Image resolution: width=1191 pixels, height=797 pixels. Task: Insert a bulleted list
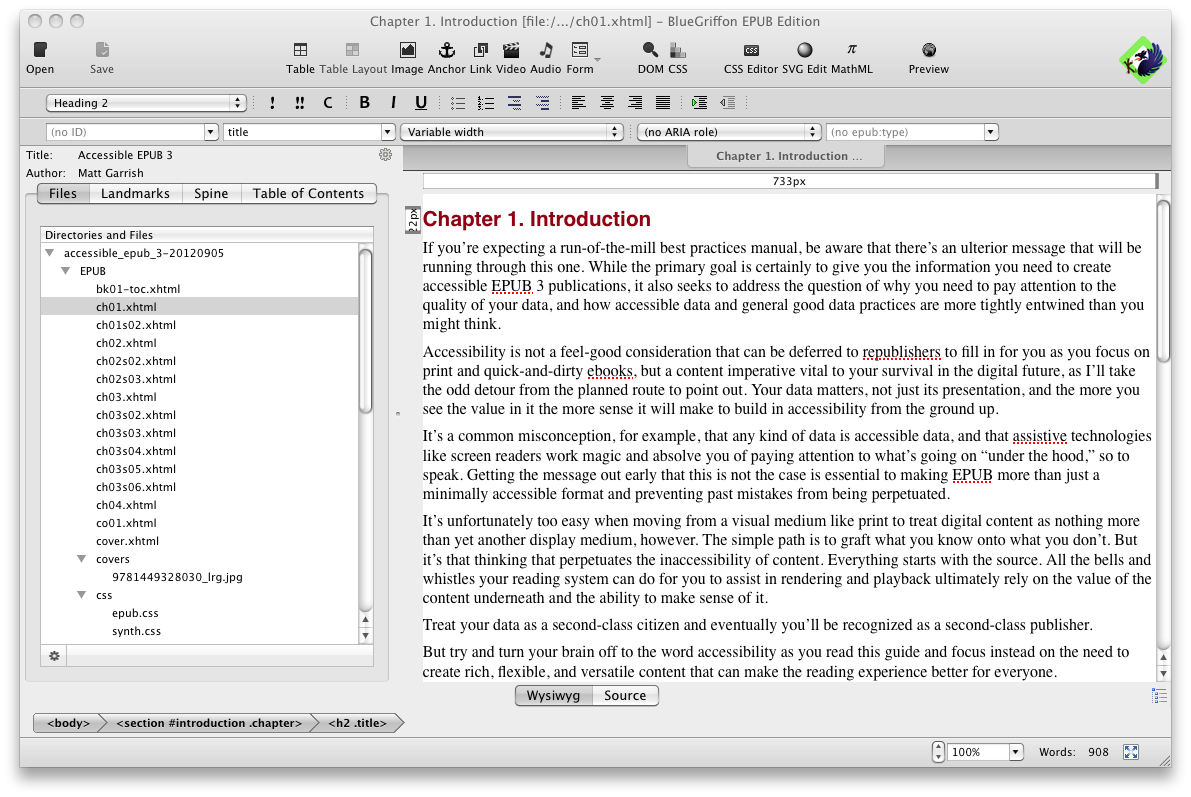coord(457,103)
